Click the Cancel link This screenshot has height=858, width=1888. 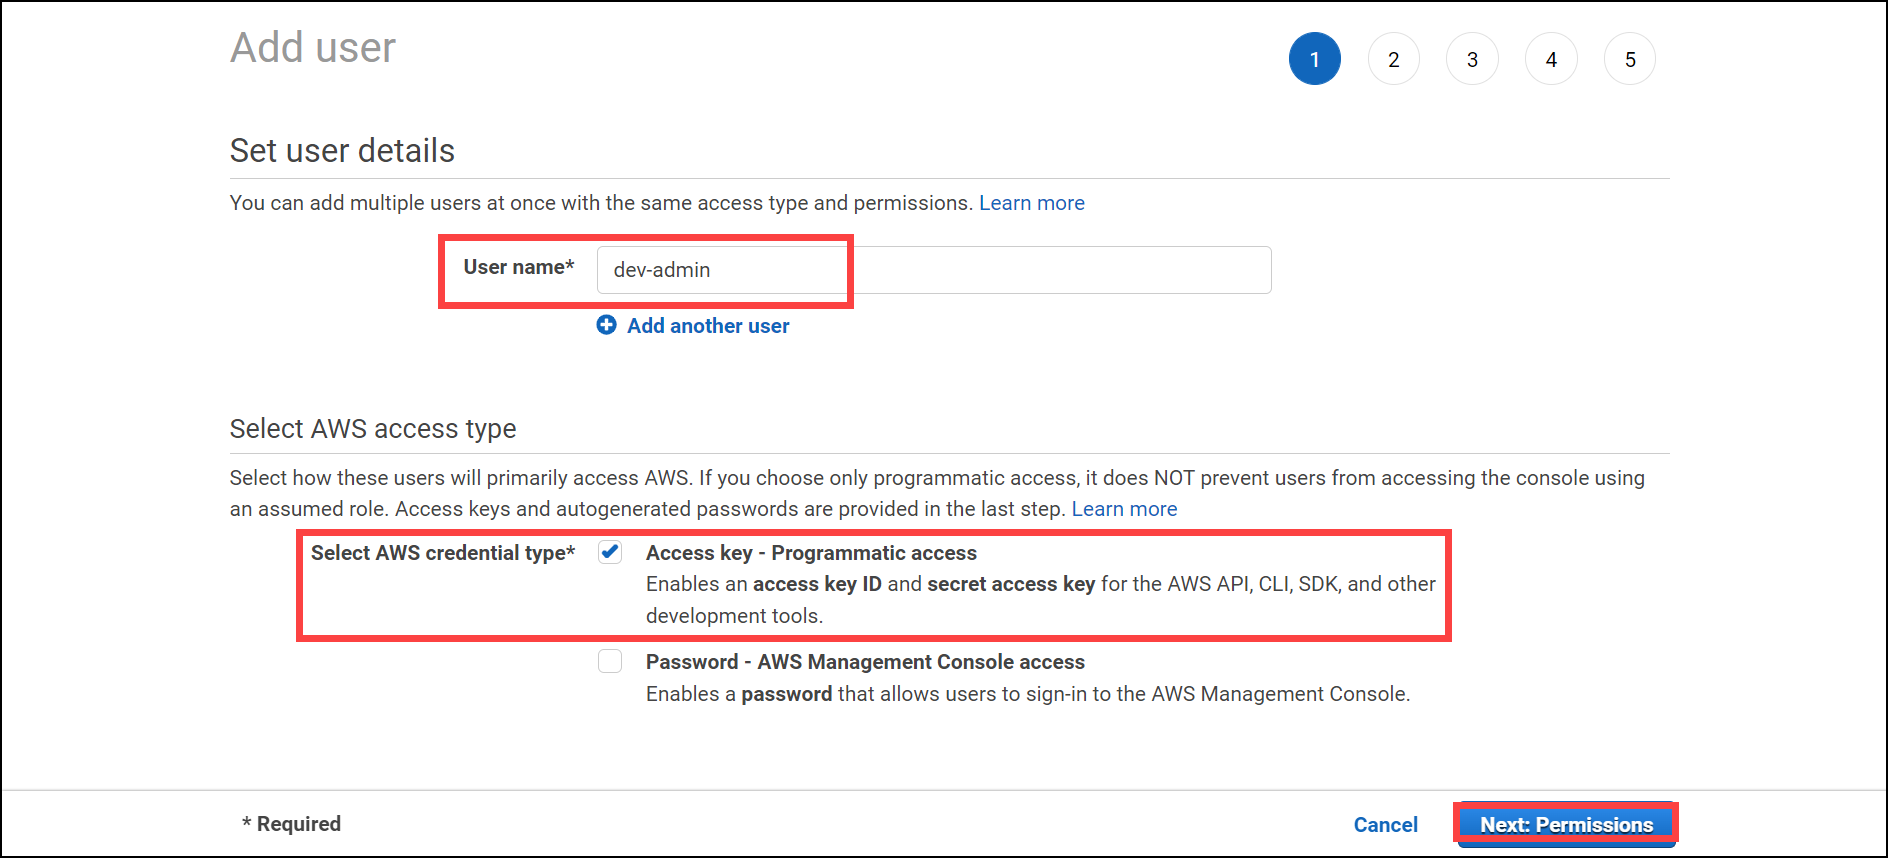(1385, 825)
